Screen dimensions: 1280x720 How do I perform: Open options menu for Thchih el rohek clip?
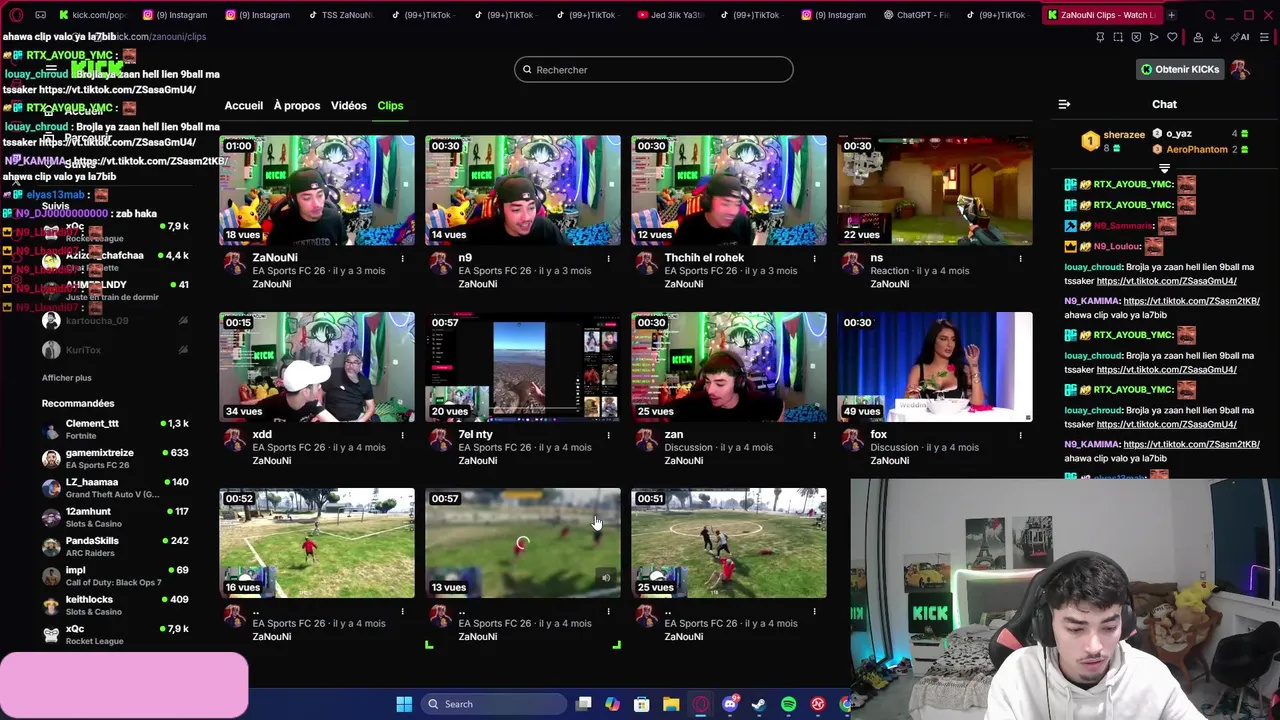pyautogui.click(x=814, y=259)
